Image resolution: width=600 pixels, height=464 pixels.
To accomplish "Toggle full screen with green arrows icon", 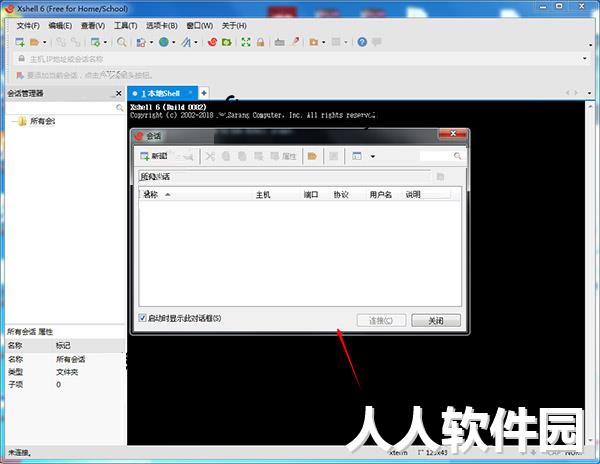I will (x=246, y=42).
